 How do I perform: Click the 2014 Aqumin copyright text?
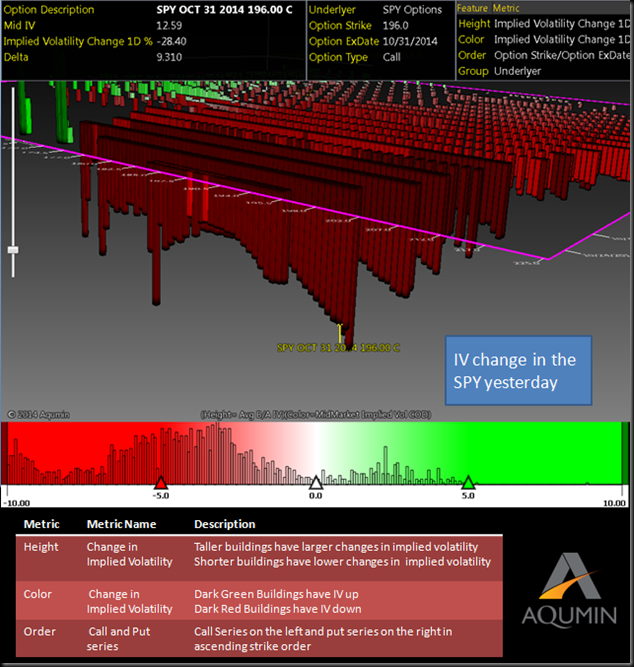point(39,414)
